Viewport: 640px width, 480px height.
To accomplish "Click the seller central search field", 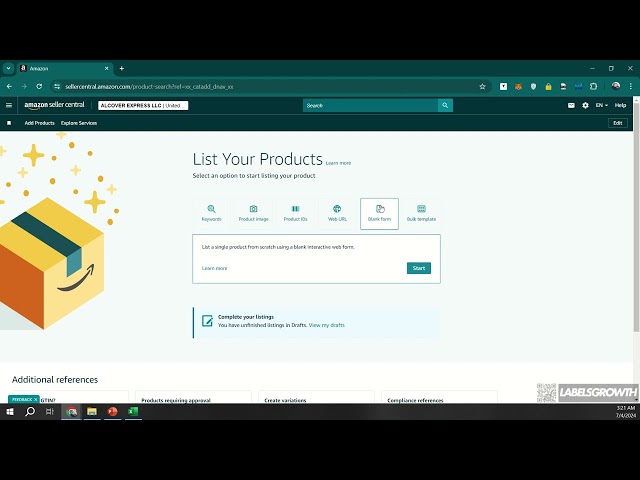I will (x=370, y=105).
